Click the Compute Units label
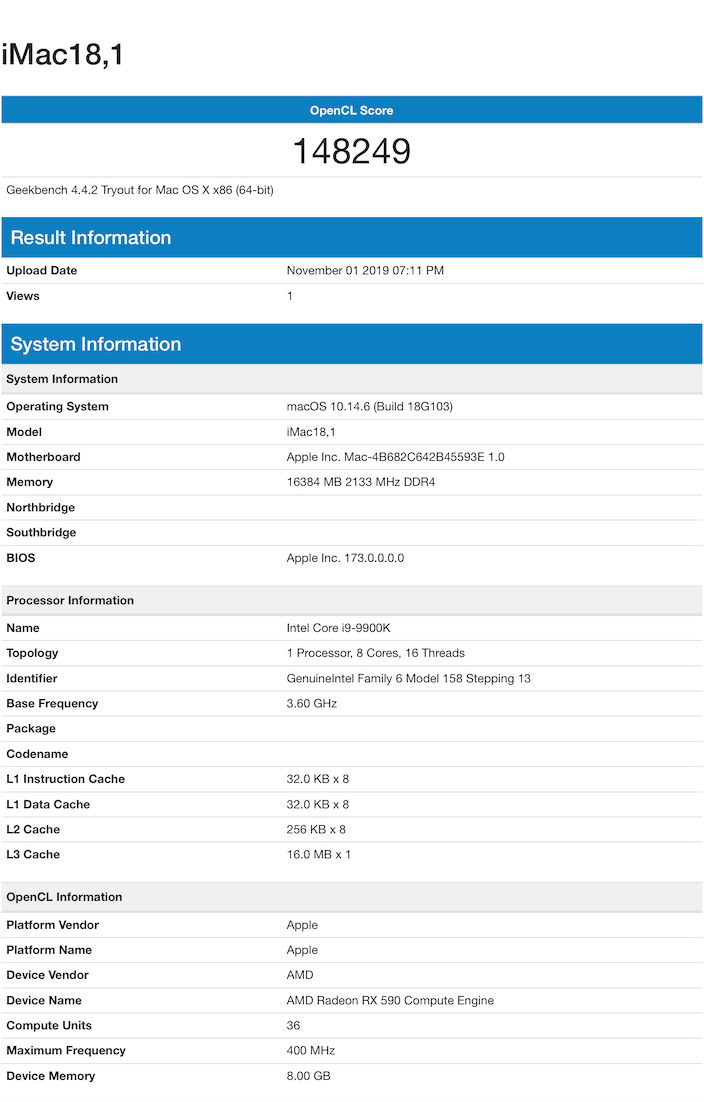 click(x=48, y=1026)
